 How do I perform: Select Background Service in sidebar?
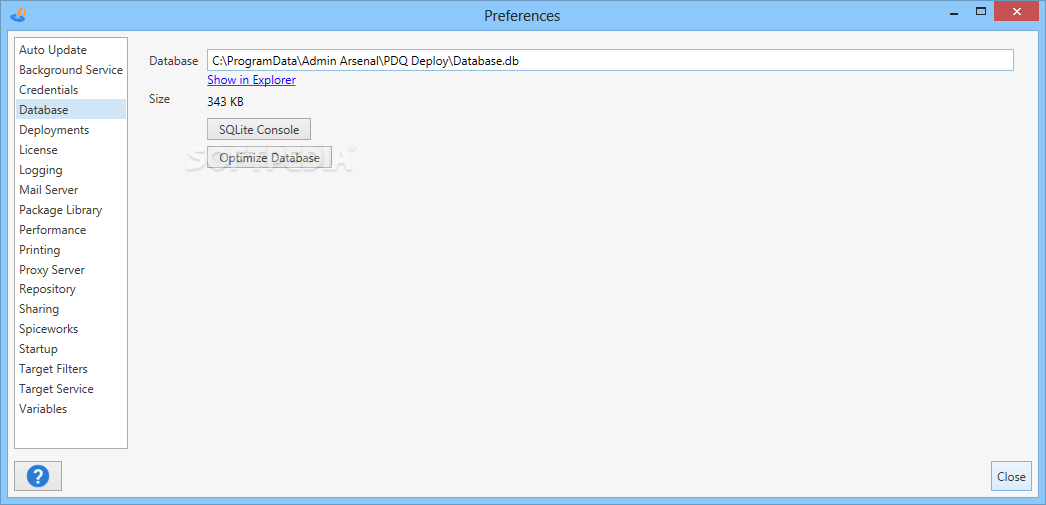(71, 70)
